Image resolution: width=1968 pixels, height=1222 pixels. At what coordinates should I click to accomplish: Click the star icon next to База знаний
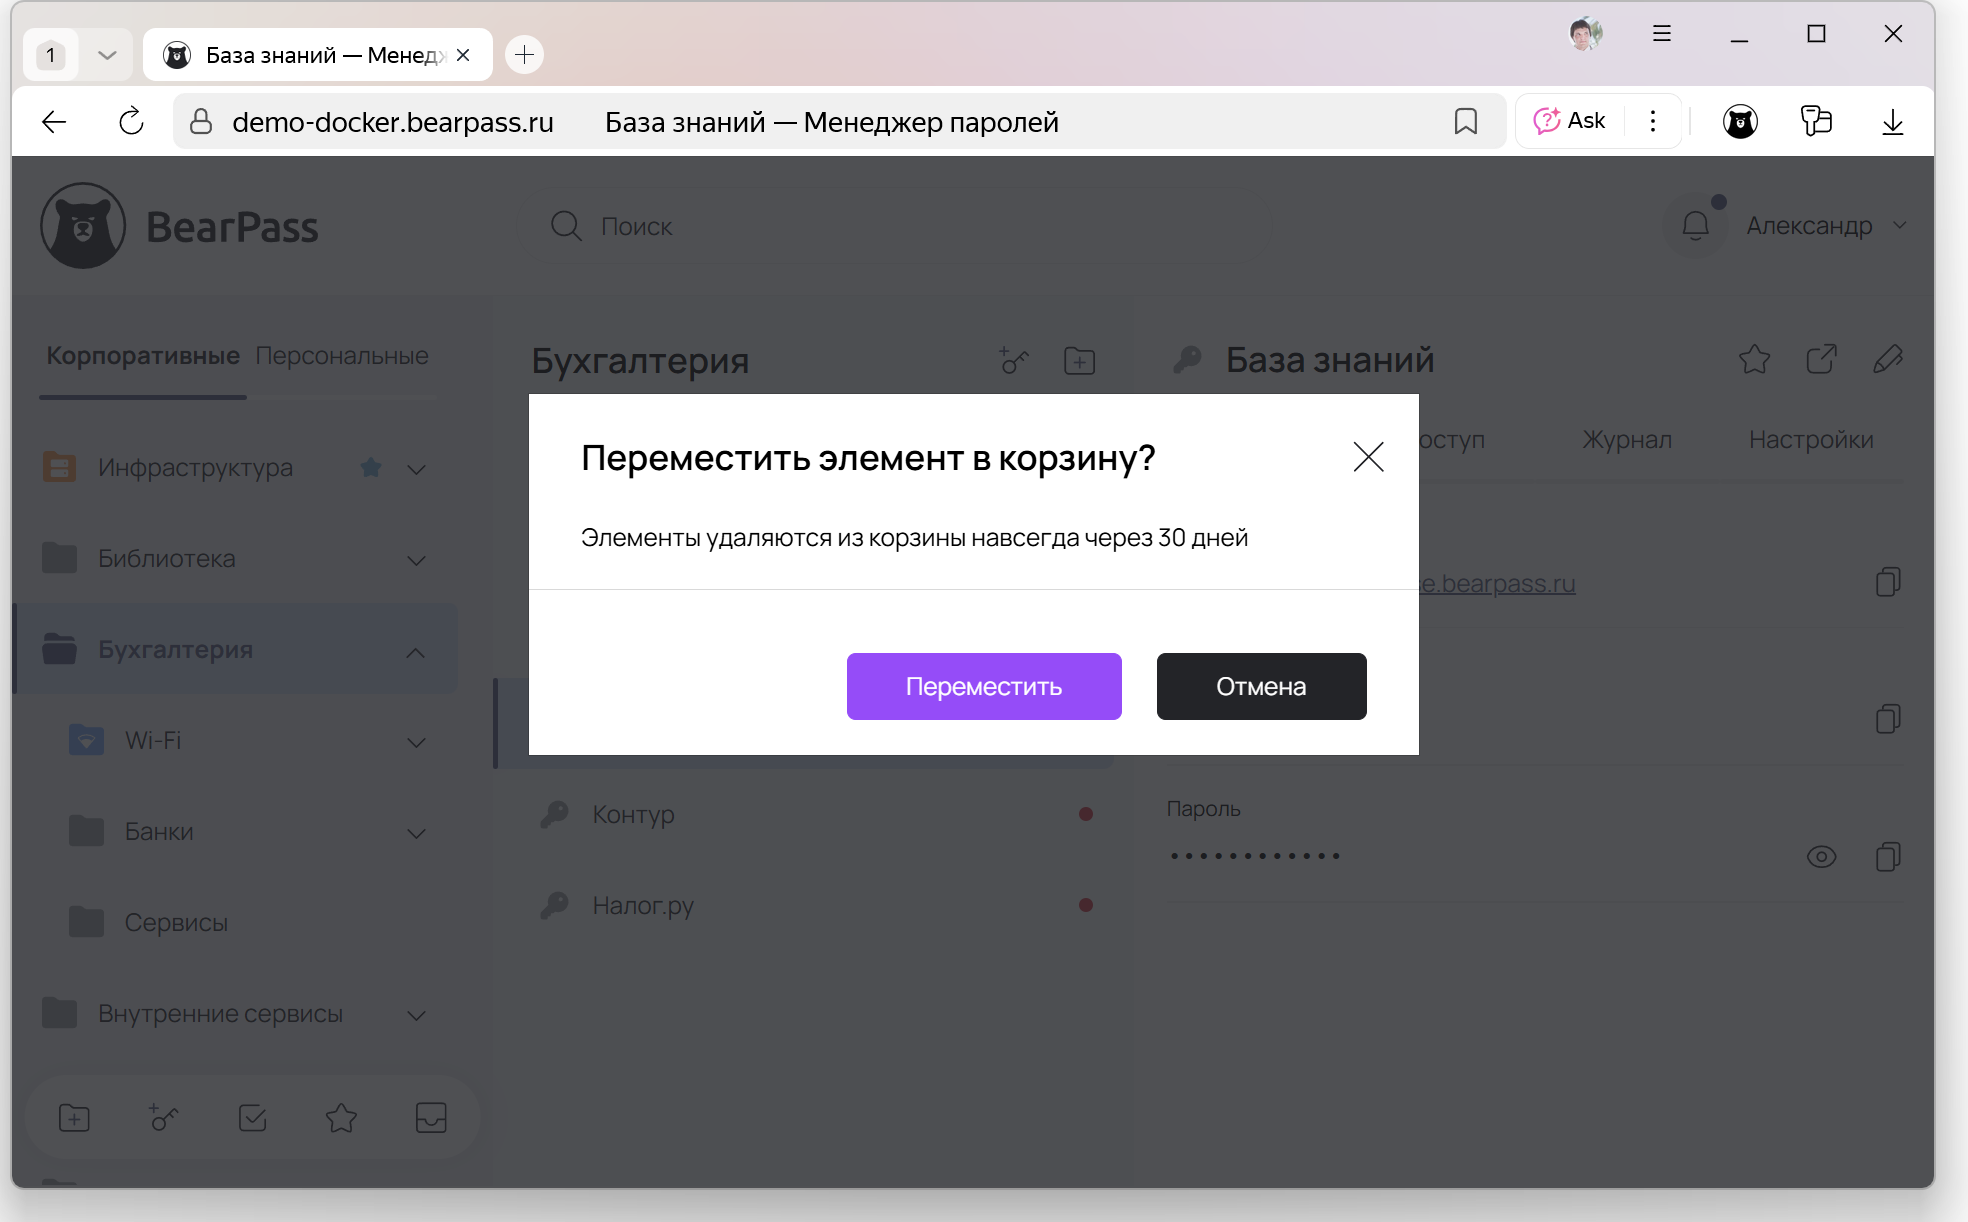coord(1755,359)
